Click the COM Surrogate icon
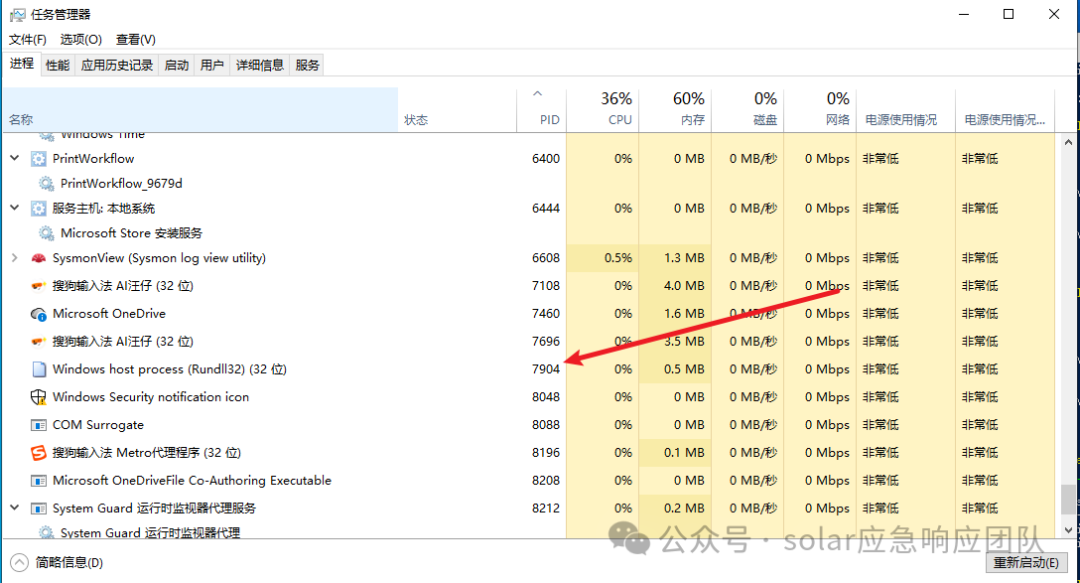The image size is (1080, 583). tap(39, 425)
